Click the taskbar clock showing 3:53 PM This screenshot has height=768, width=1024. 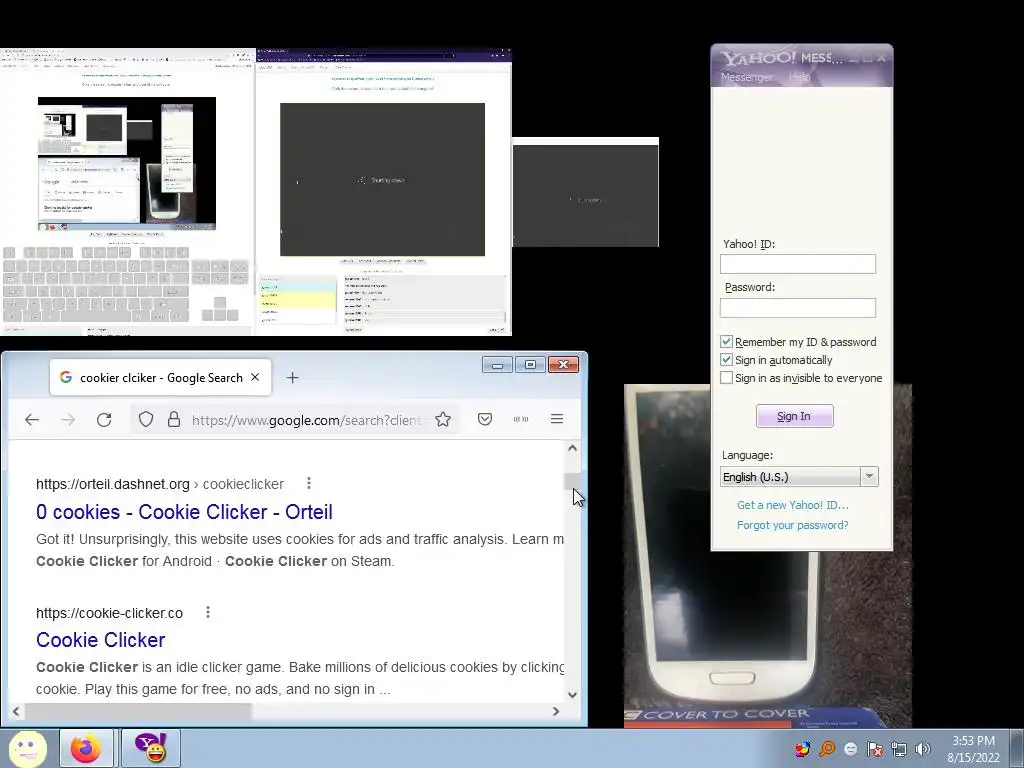973,749
